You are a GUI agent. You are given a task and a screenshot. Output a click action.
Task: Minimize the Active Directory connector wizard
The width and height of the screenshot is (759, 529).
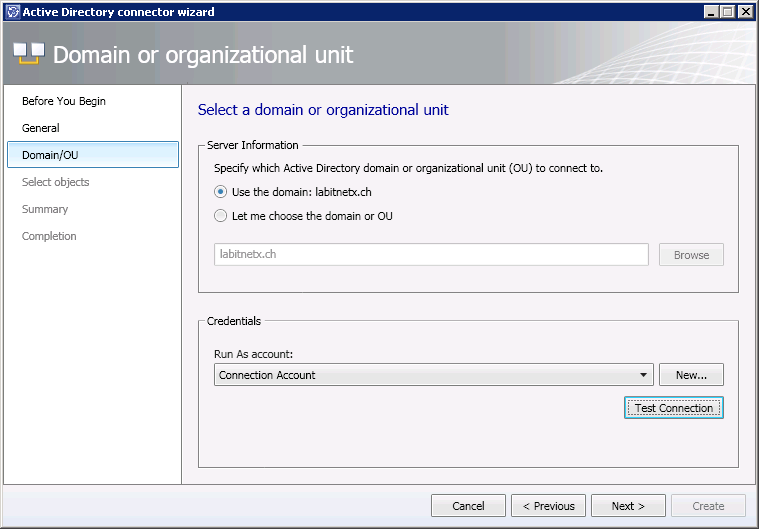711,12
